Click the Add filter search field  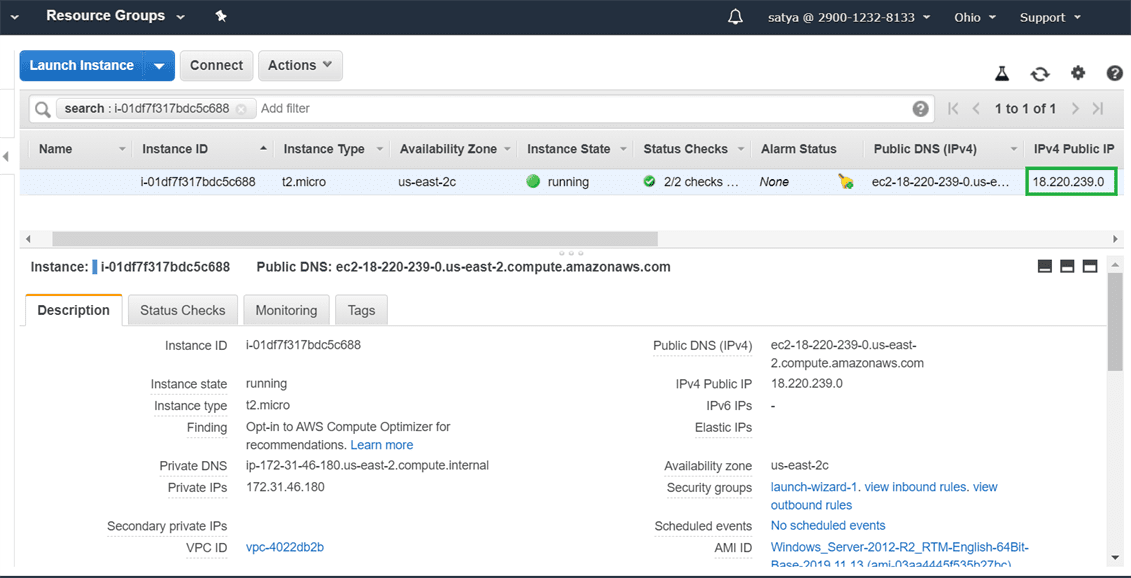[580, 109]
